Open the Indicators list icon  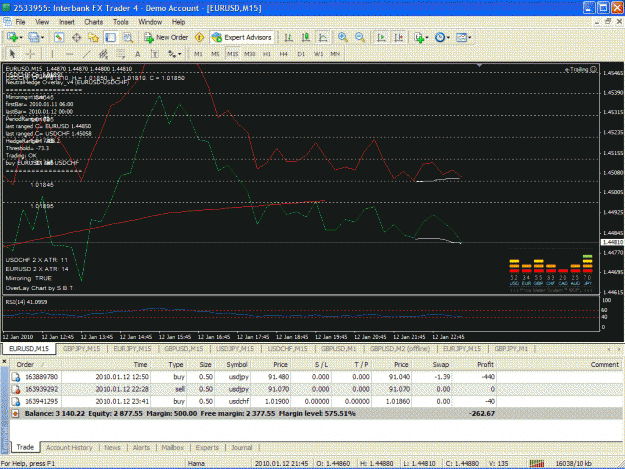419,37
